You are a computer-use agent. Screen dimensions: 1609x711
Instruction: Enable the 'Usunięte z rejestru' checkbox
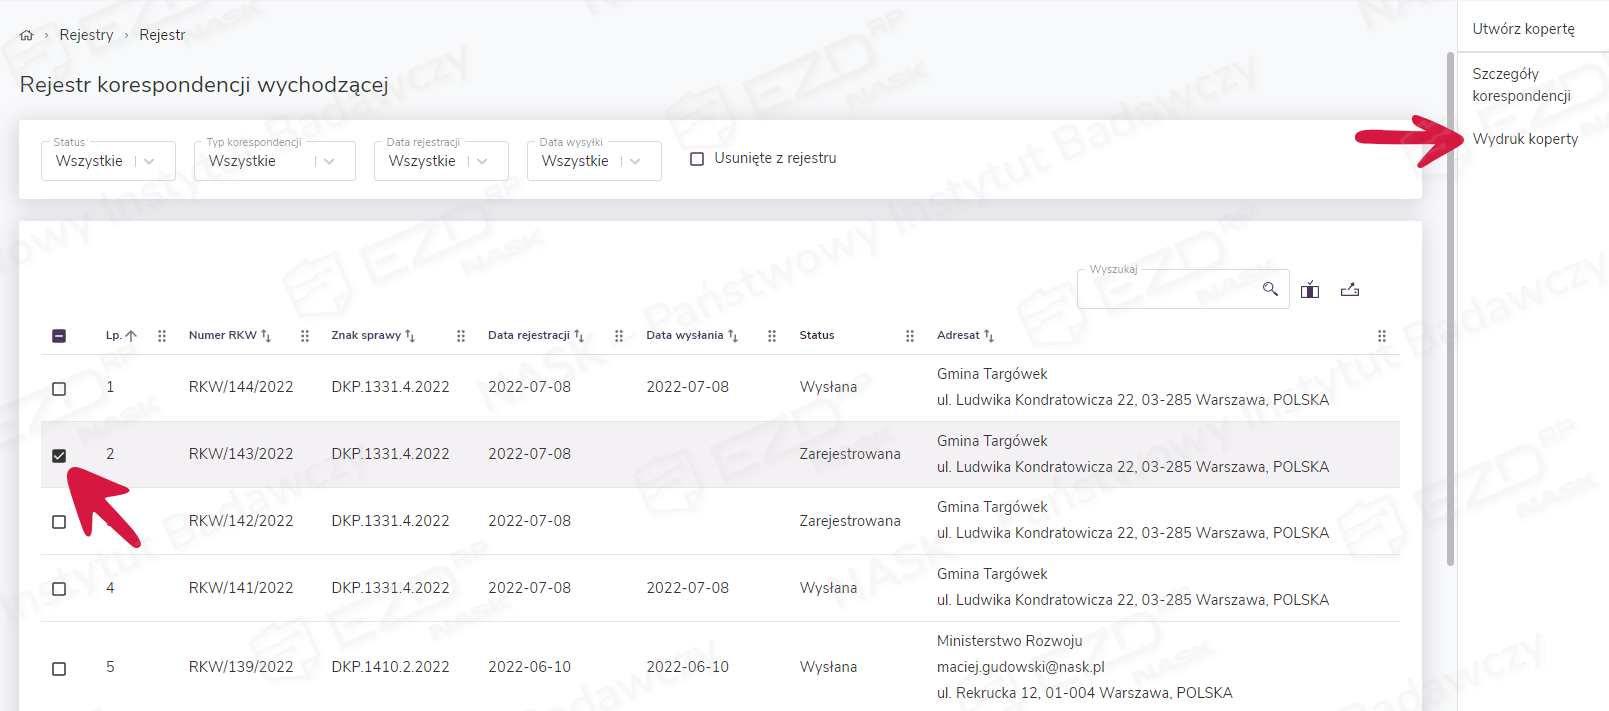[x=697, y=159]
